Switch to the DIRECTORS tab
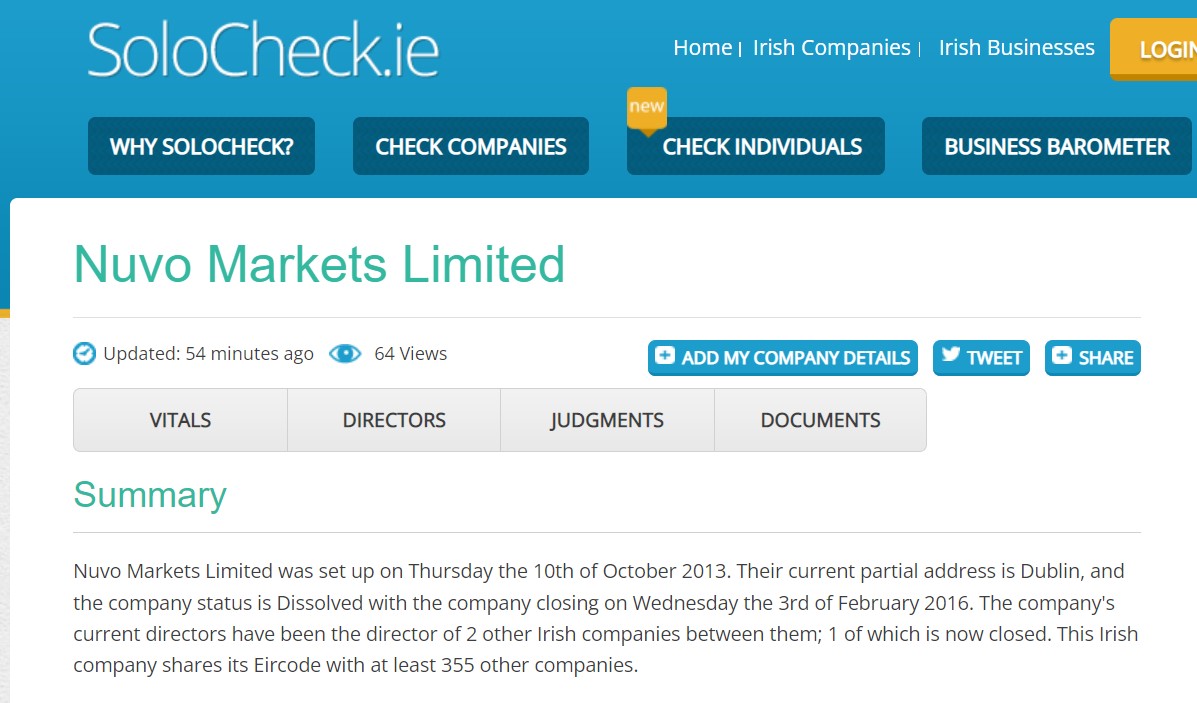The width and height of the screenshot is (1197, 703). pos(393,419)
